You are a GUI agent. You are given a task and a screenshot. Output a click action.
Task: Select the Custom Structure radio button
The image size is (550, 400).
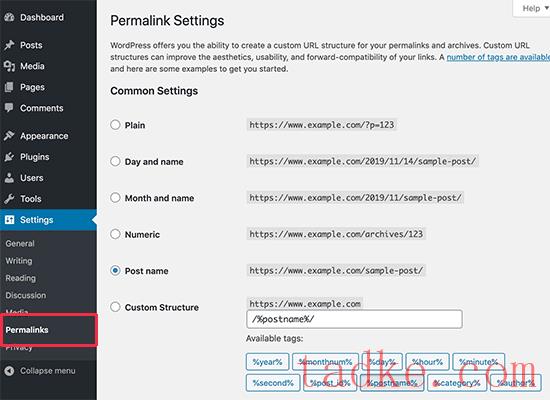[115, 307]
